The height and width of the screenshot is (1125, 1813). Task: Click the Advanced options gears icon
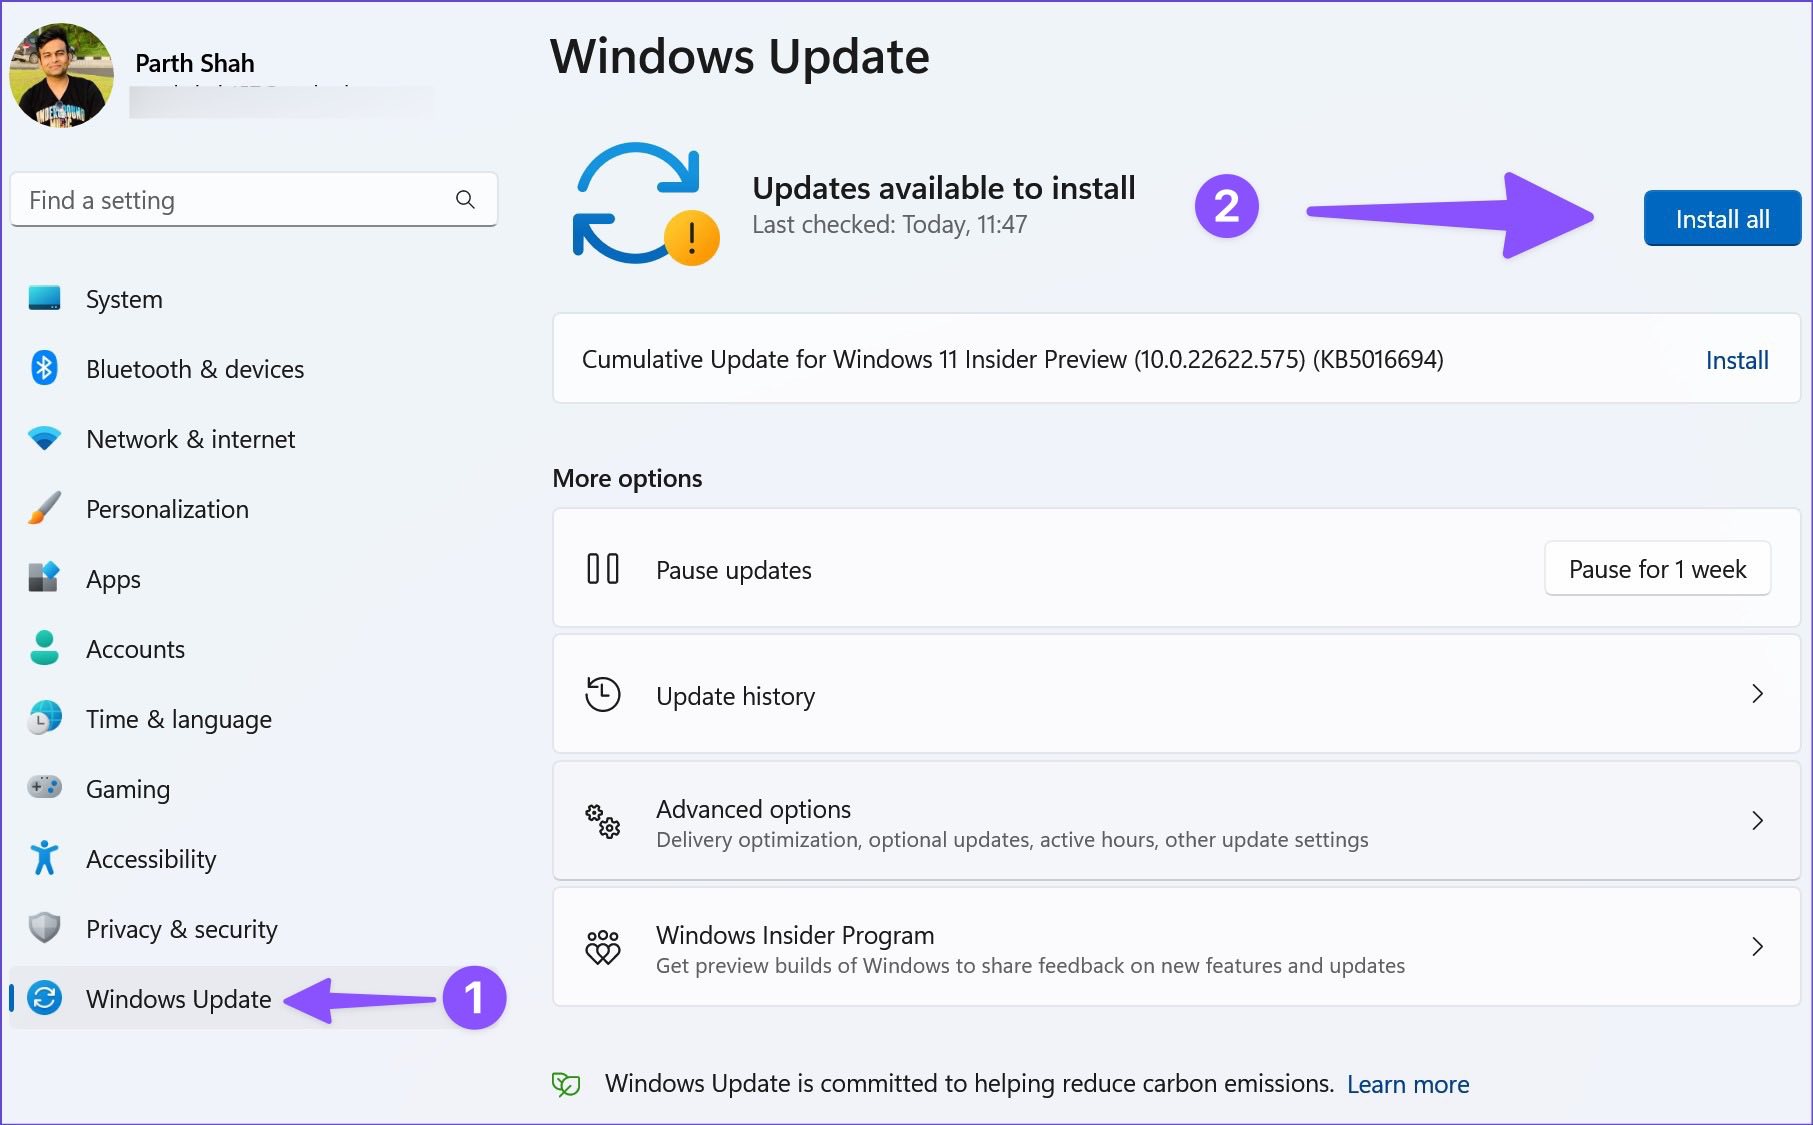click(603, 821)
